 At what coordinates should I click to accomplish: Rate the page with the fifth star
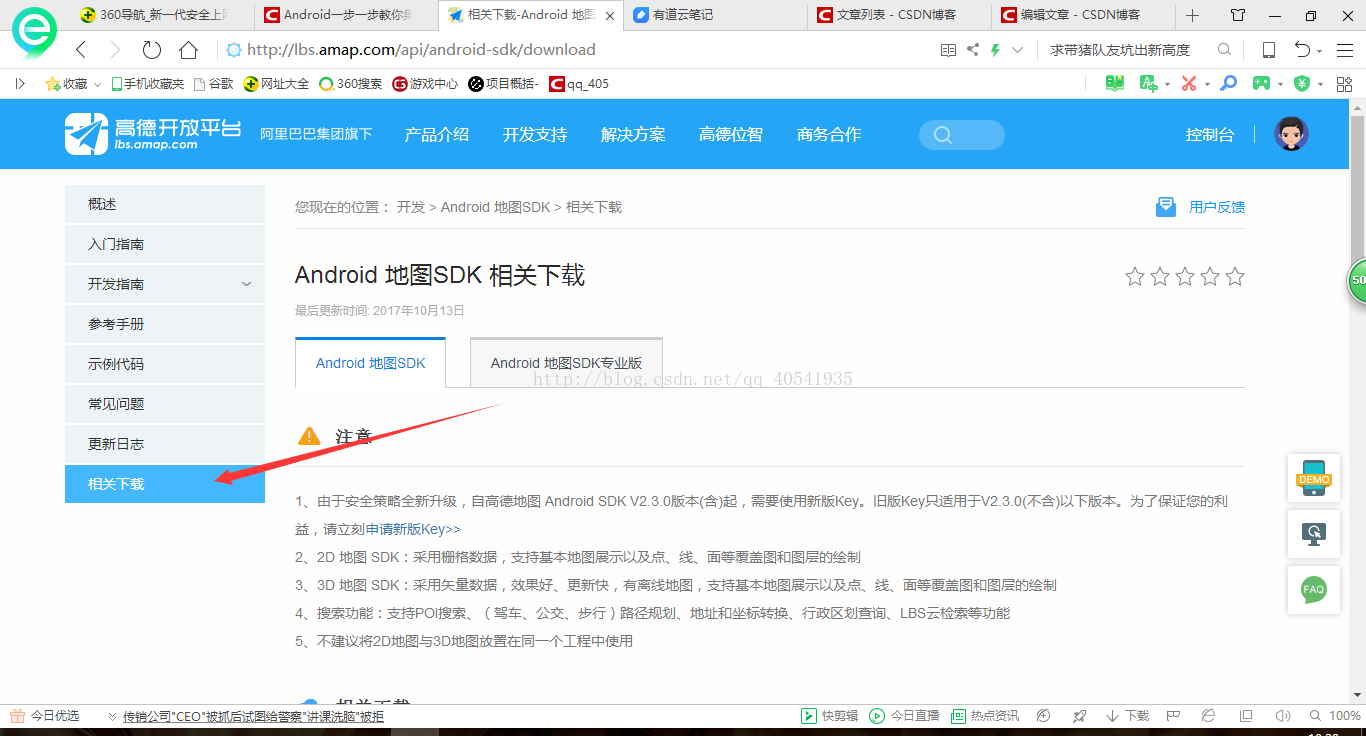click(1235, 276)
